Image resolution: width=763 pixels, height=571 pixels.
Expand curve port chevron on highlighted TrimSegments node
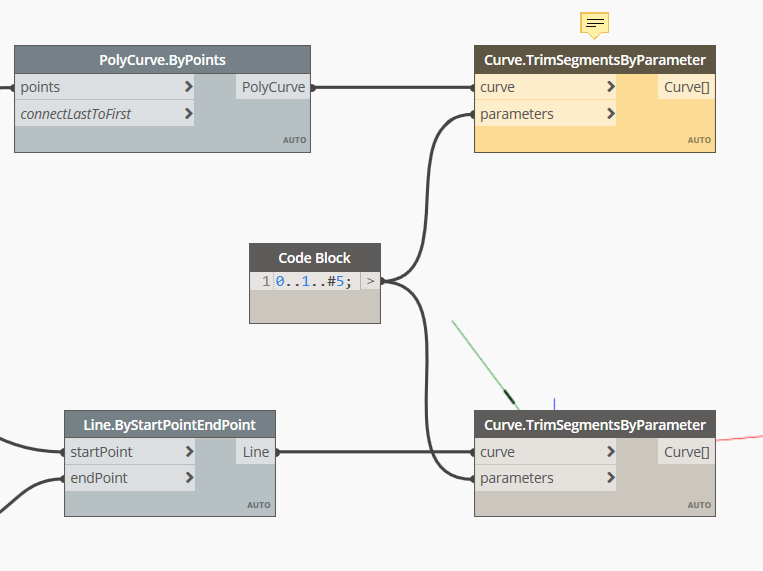point(611,87)
